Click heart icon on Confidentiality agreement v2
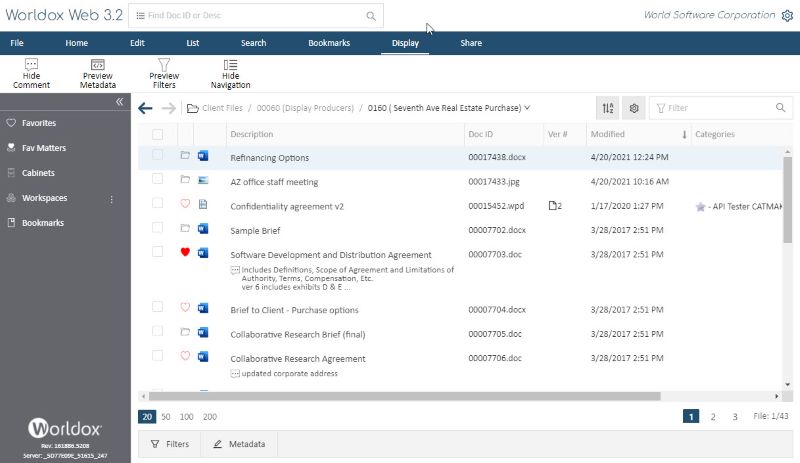Image resolution: width=800 pixels, height=463 pixels. click(x=185, y=203)
